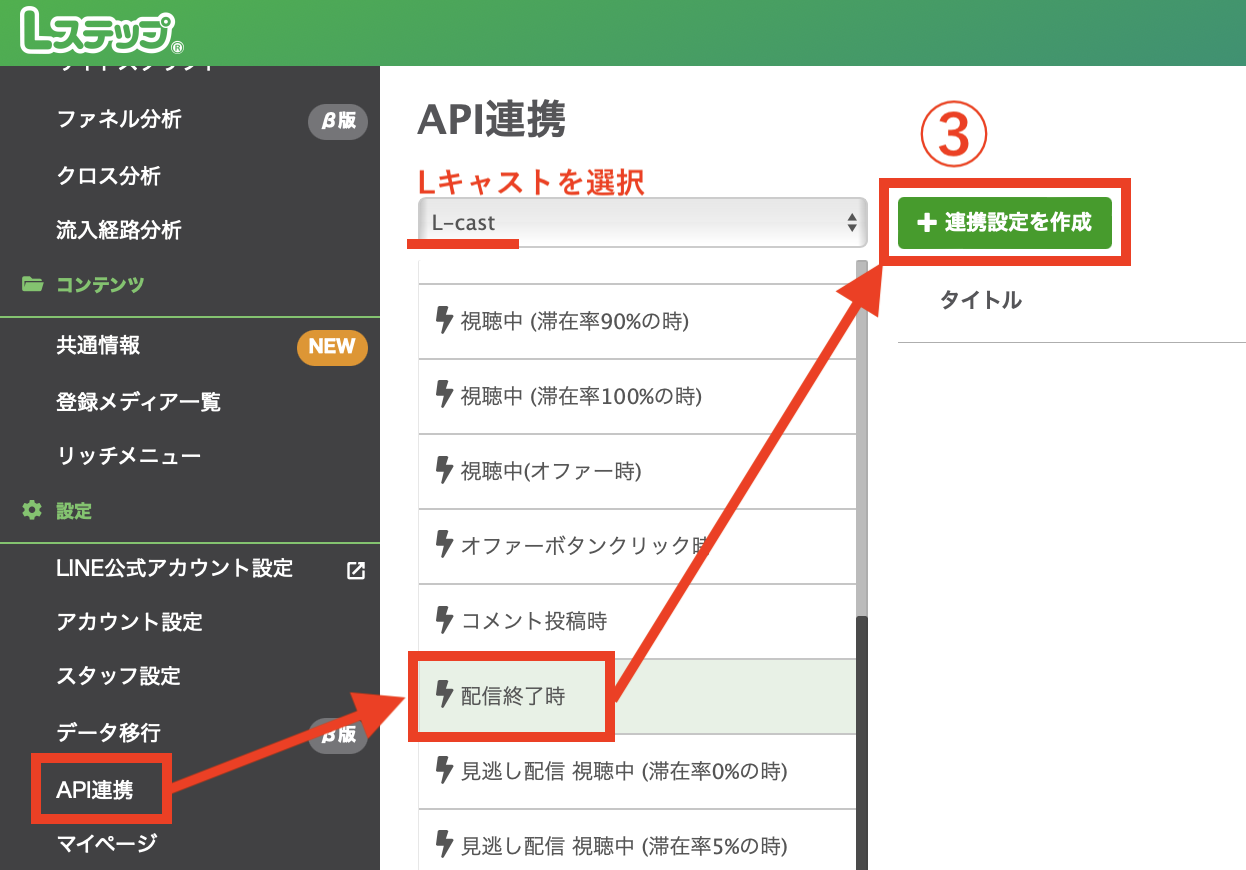Open the L-cast selection dropdown

click(x=640, y=222)
